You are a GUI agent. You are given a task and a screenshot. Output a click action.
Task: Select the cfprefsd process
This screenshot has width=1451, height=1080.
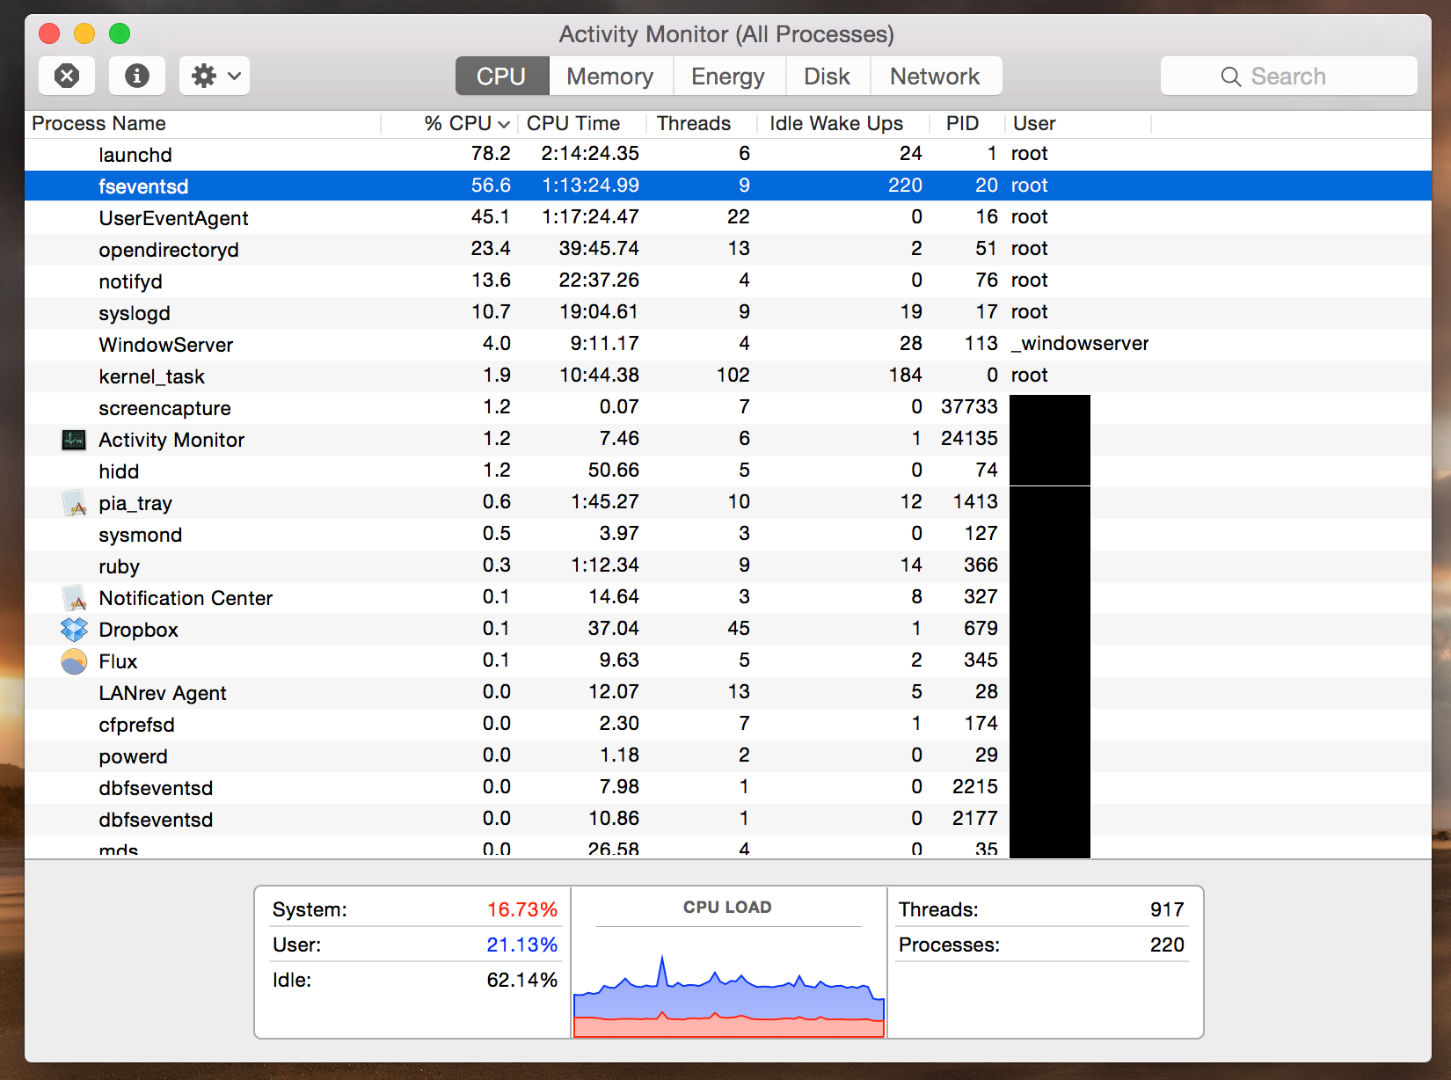click(728, 724)
